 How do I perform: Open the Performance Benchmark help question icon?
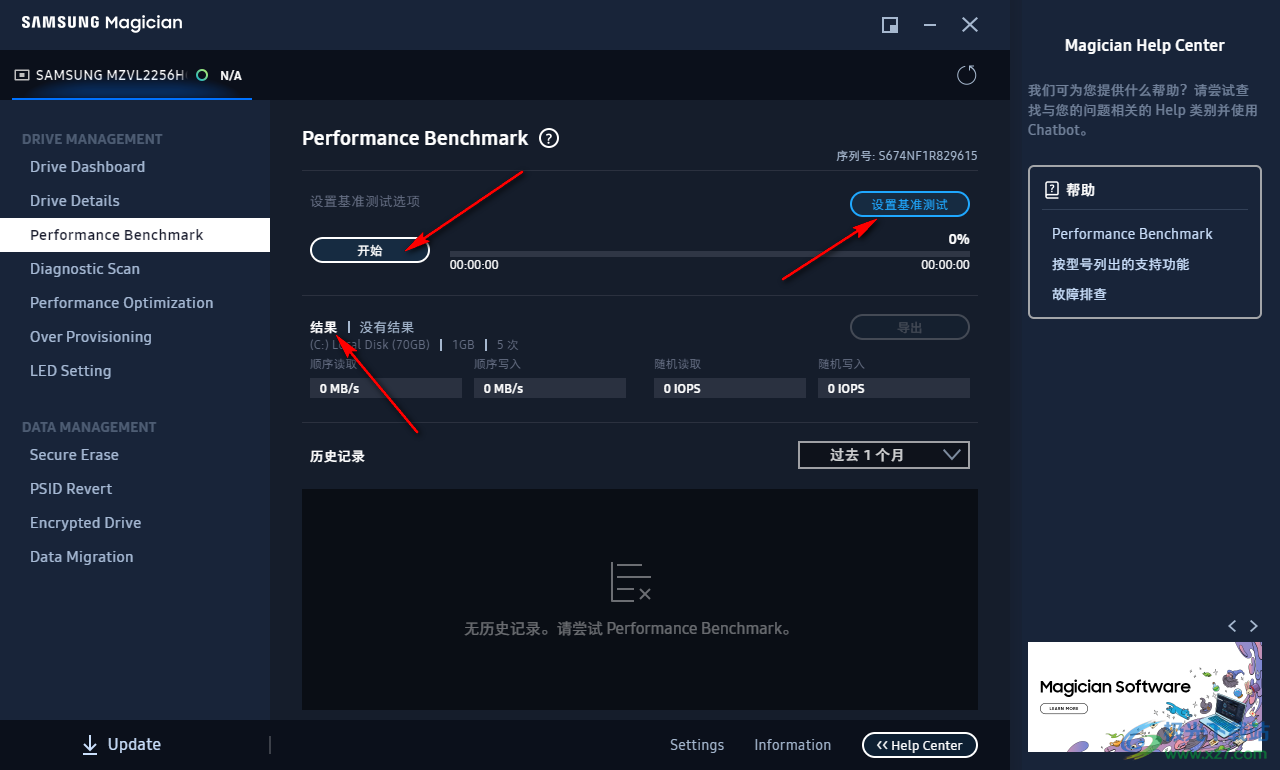549,139
